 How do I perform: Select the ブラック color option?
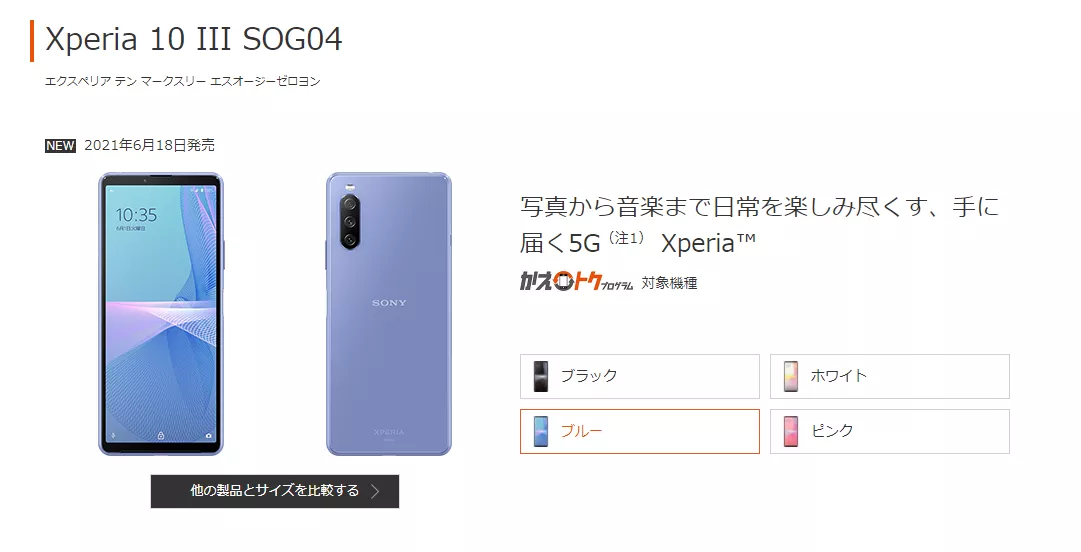pyautogui.click(x=640, y=376)
